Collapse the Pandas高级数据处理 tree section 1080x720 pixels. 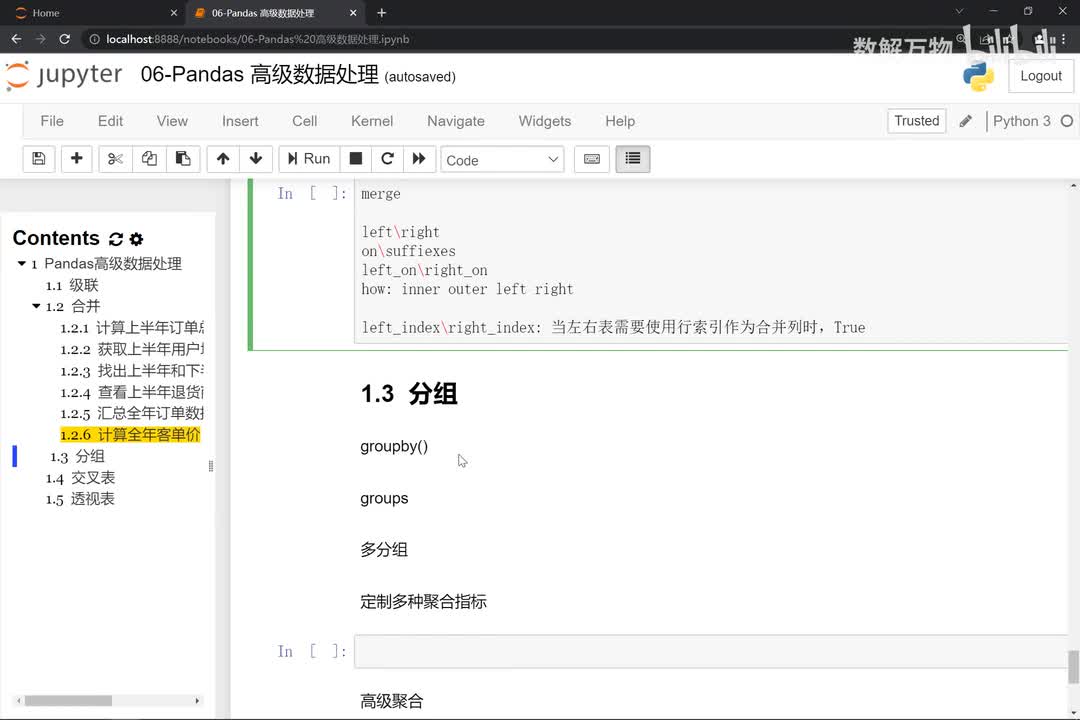pyautogui.click(x=22, y=264)
